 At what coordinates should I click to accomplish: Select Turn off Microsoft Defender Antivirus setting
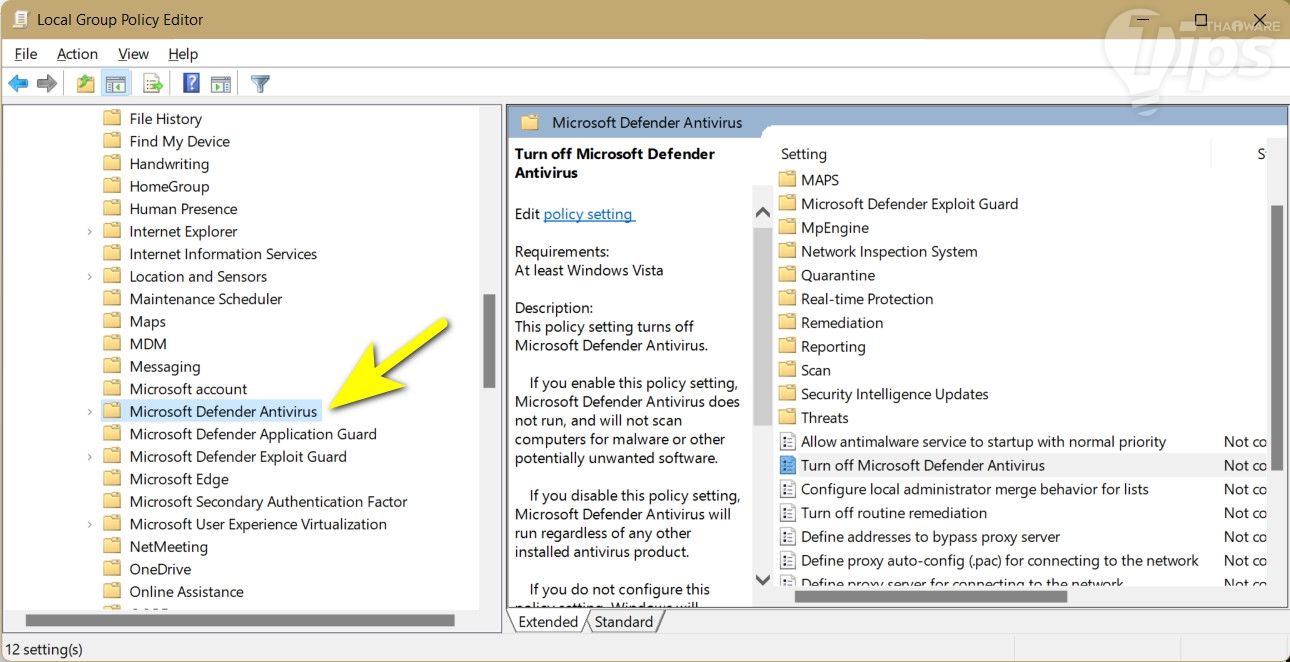(x=923, y=465)
